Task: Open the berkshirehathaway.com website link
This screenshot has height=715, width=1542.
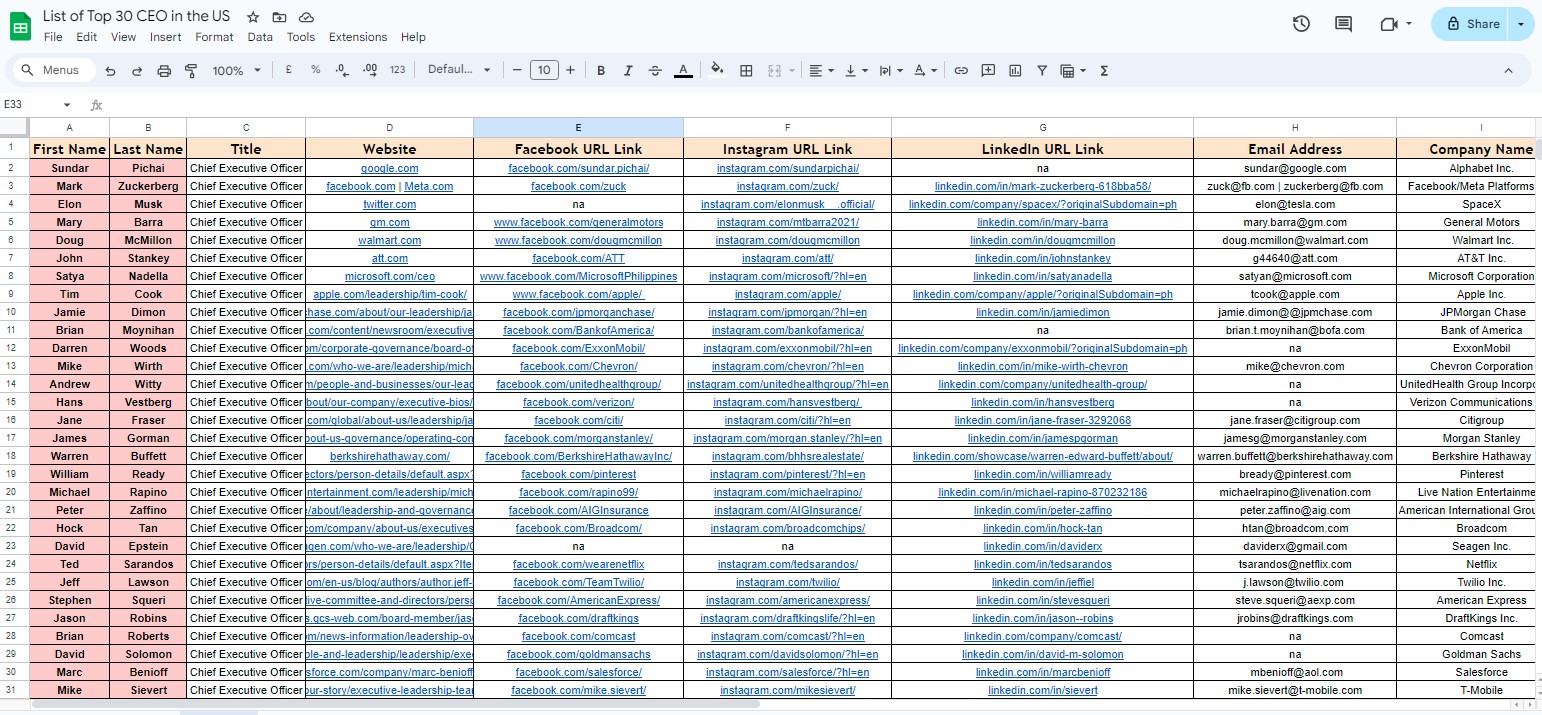Action: point(389,456)
